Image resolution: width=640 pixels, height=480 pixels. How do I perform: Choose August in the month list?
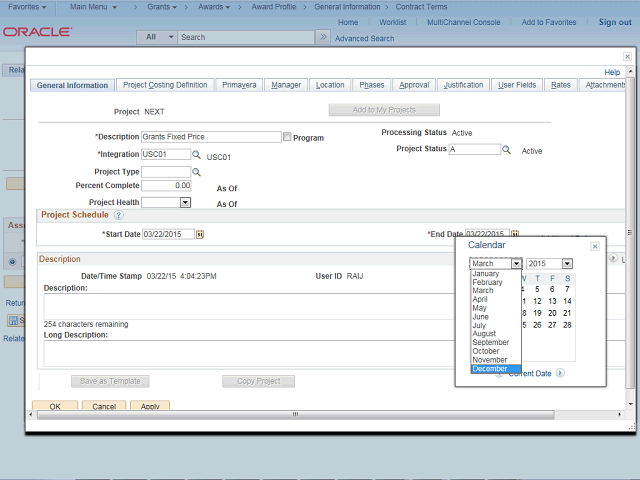click(485, 334)
